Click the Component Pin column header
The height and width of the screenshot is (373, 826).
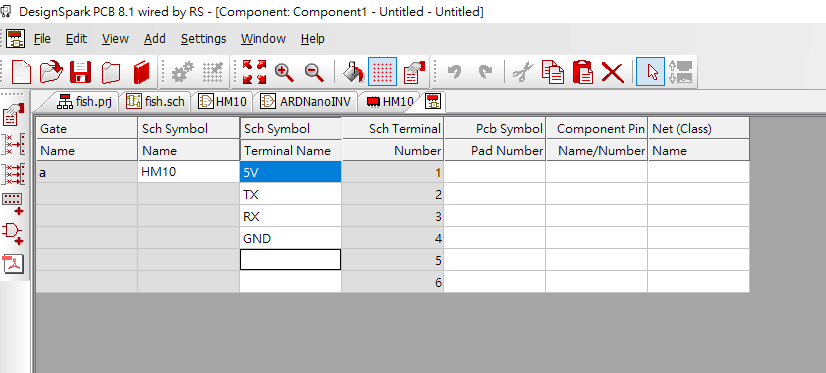(x=596, y=129)
